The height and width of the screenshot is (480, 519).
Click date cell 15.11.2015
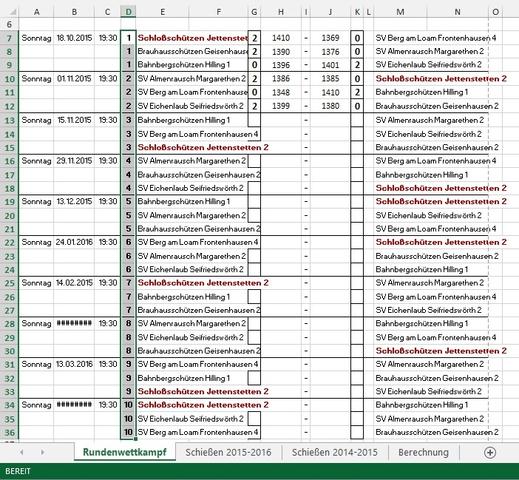pyautogui.click(x=74, y=120)
